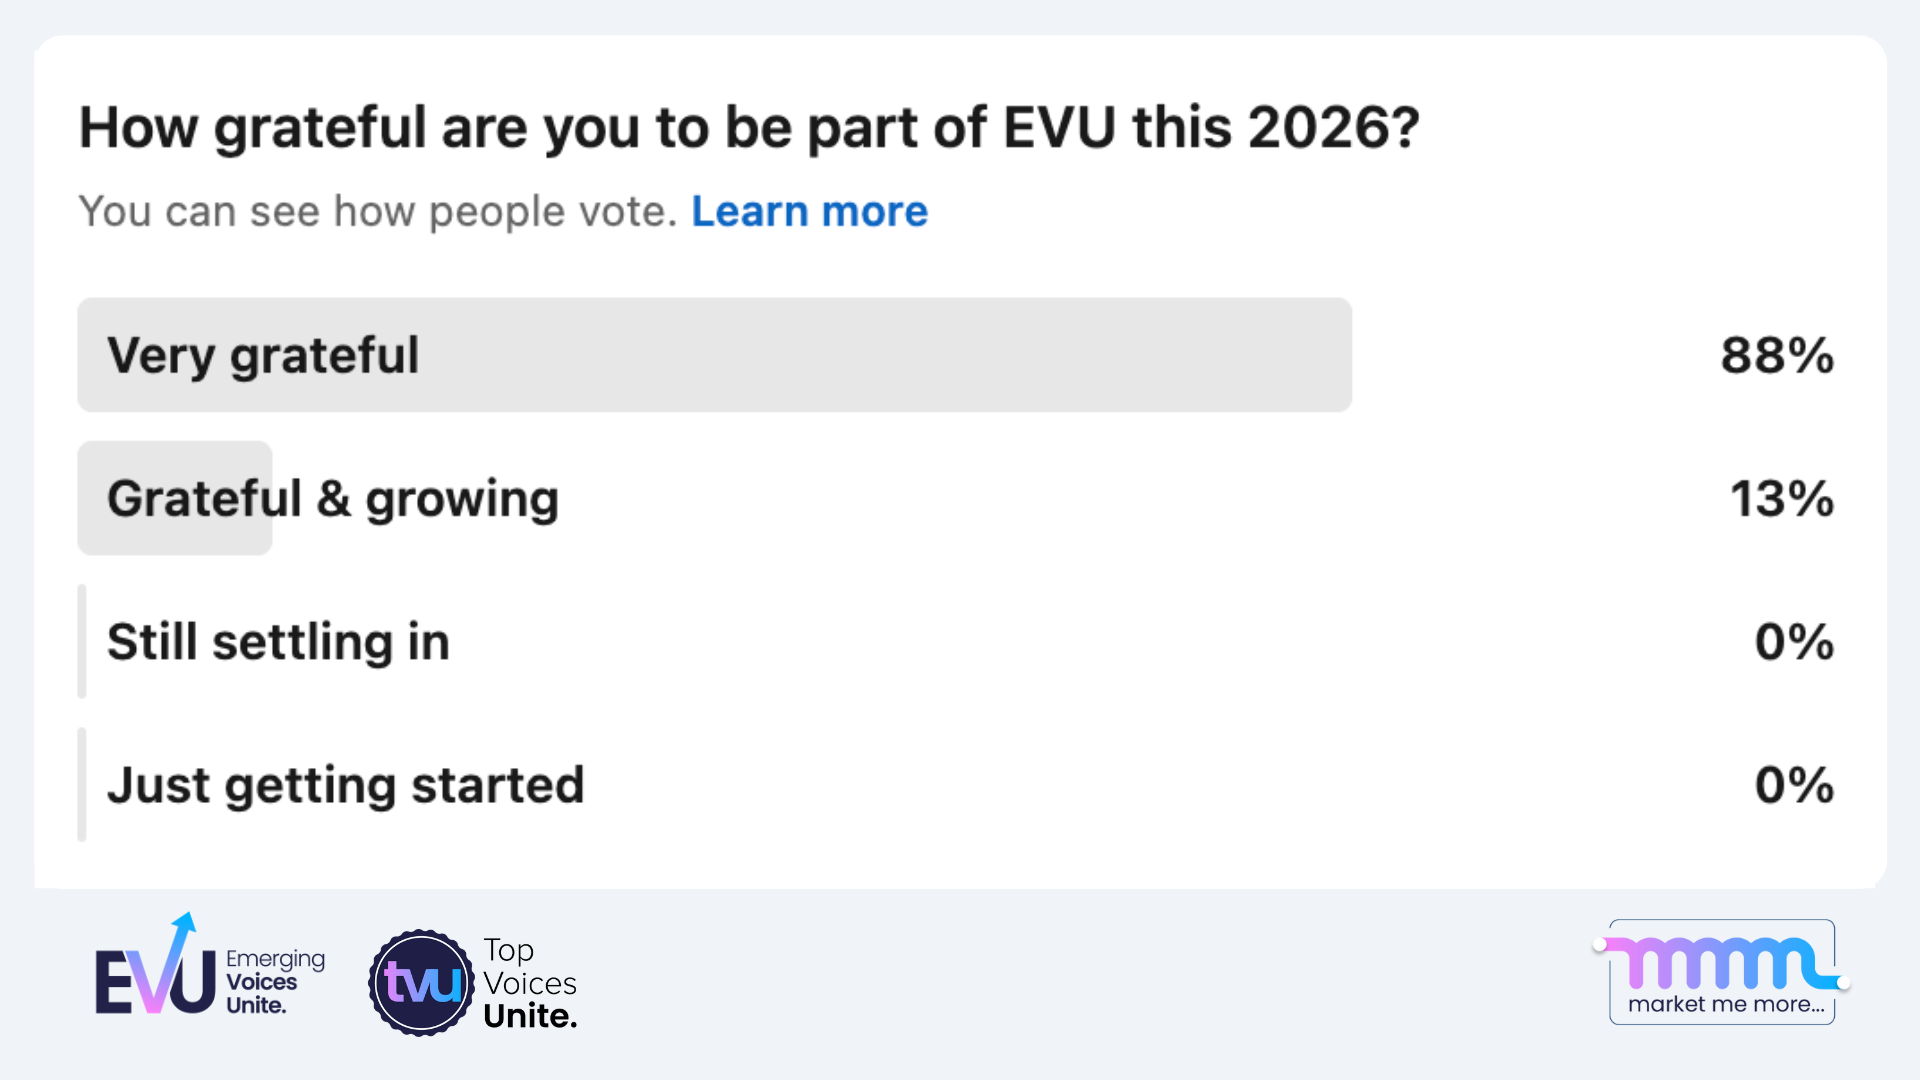The height and width of the screenshot is (1080, 1920).
Task: Choose the Still settling in option
Action: point(278,641)
